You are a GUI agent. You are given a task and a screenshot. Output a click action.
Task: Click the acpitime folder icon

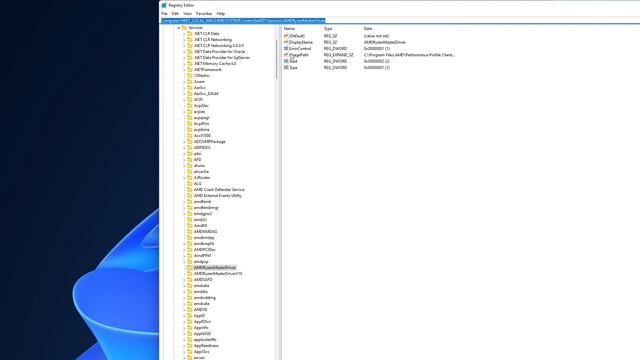[190, 130]
